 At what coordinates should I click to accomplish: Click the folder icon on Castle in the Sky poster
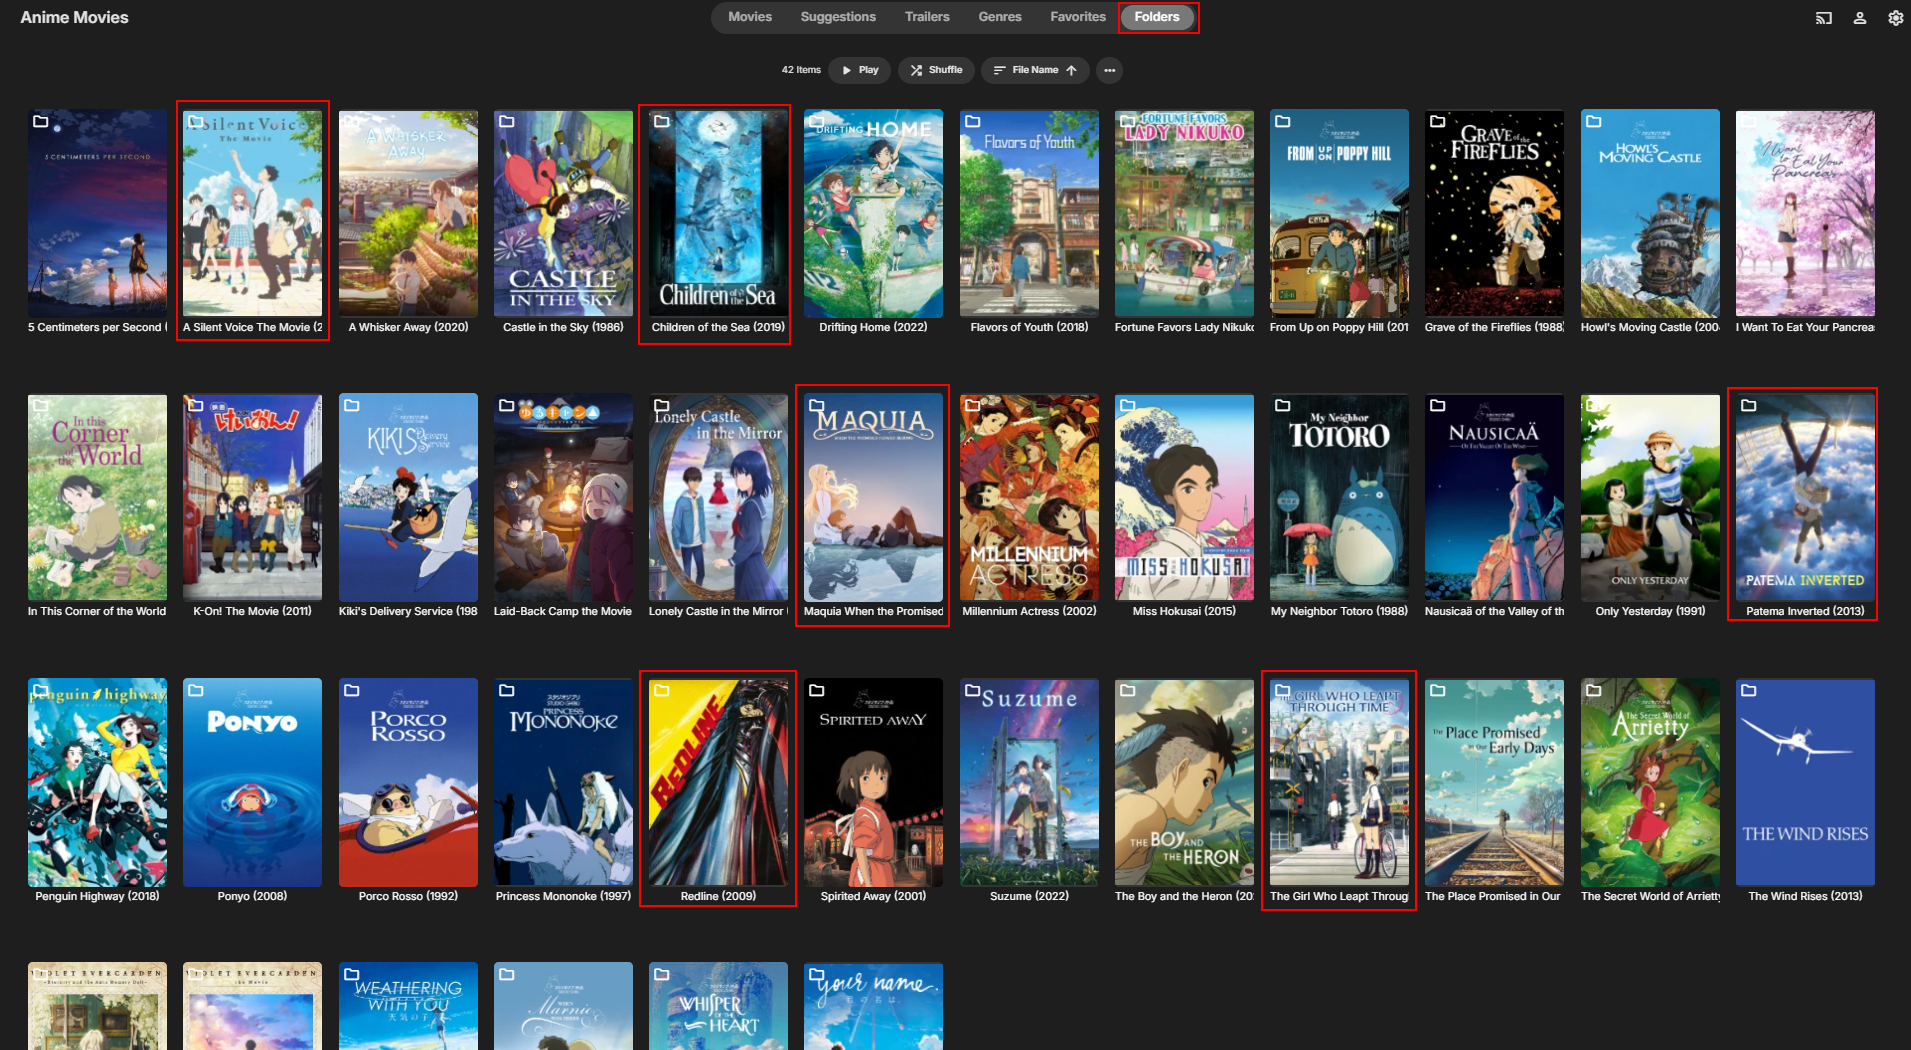click(x=507, y=121)
